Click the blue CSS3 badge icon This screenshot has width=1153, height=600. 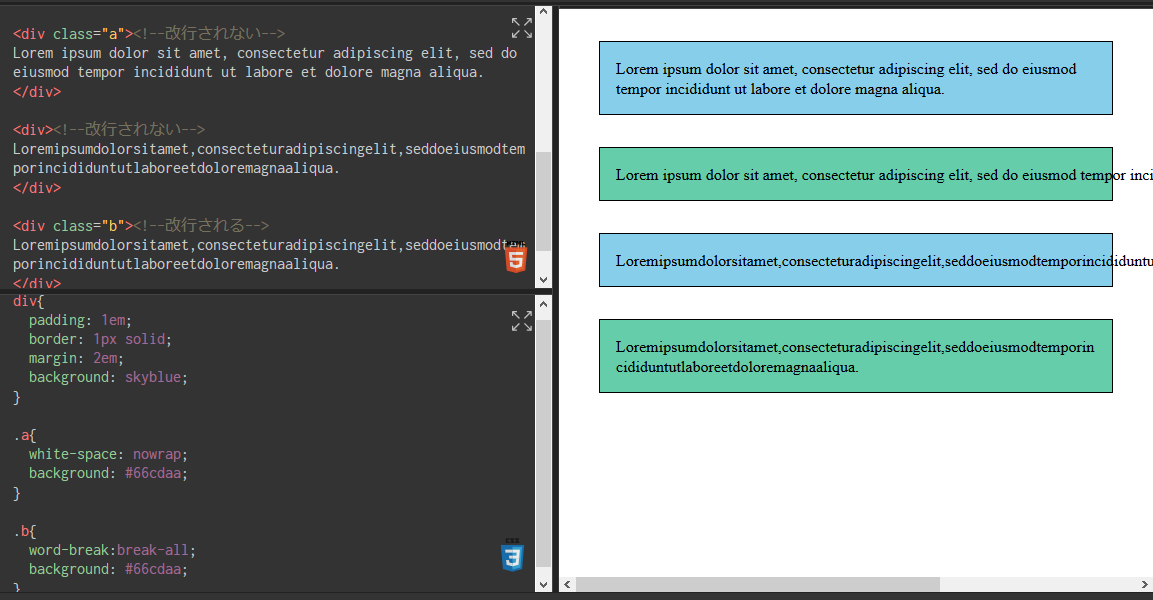(x=512, y=556)
